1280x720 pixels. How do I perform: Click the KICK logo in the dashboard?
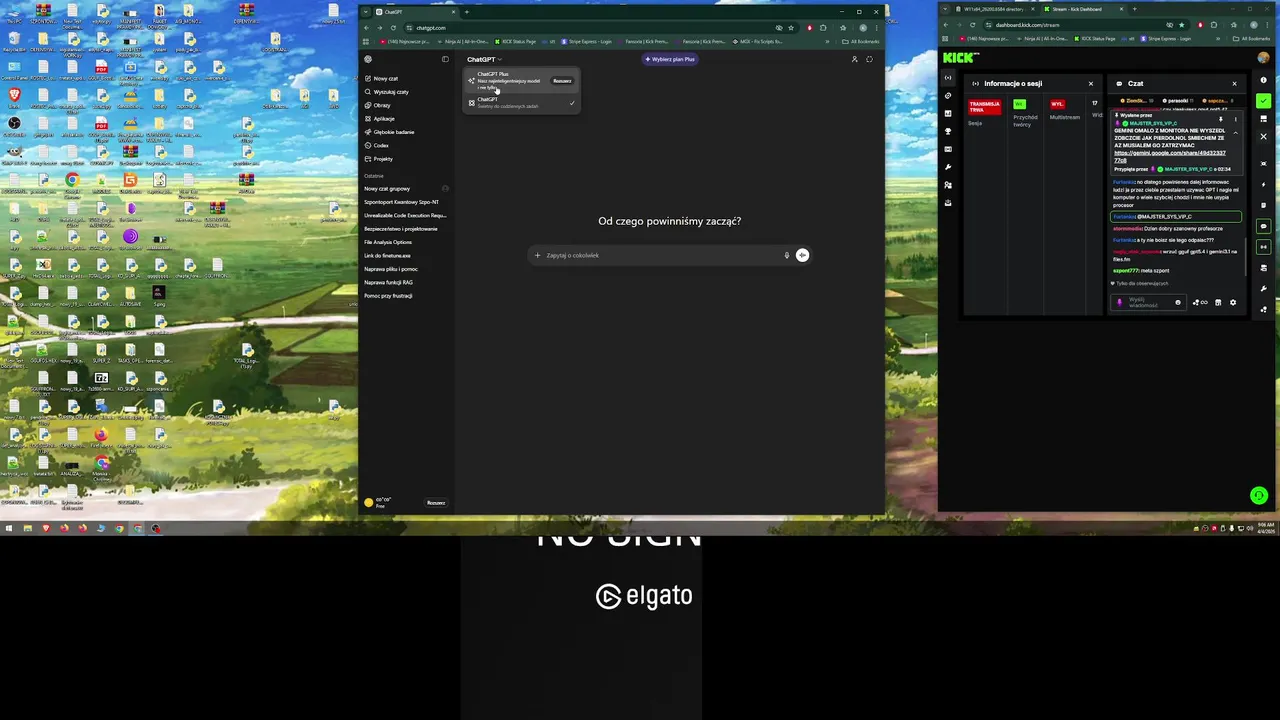click(960, 58)
